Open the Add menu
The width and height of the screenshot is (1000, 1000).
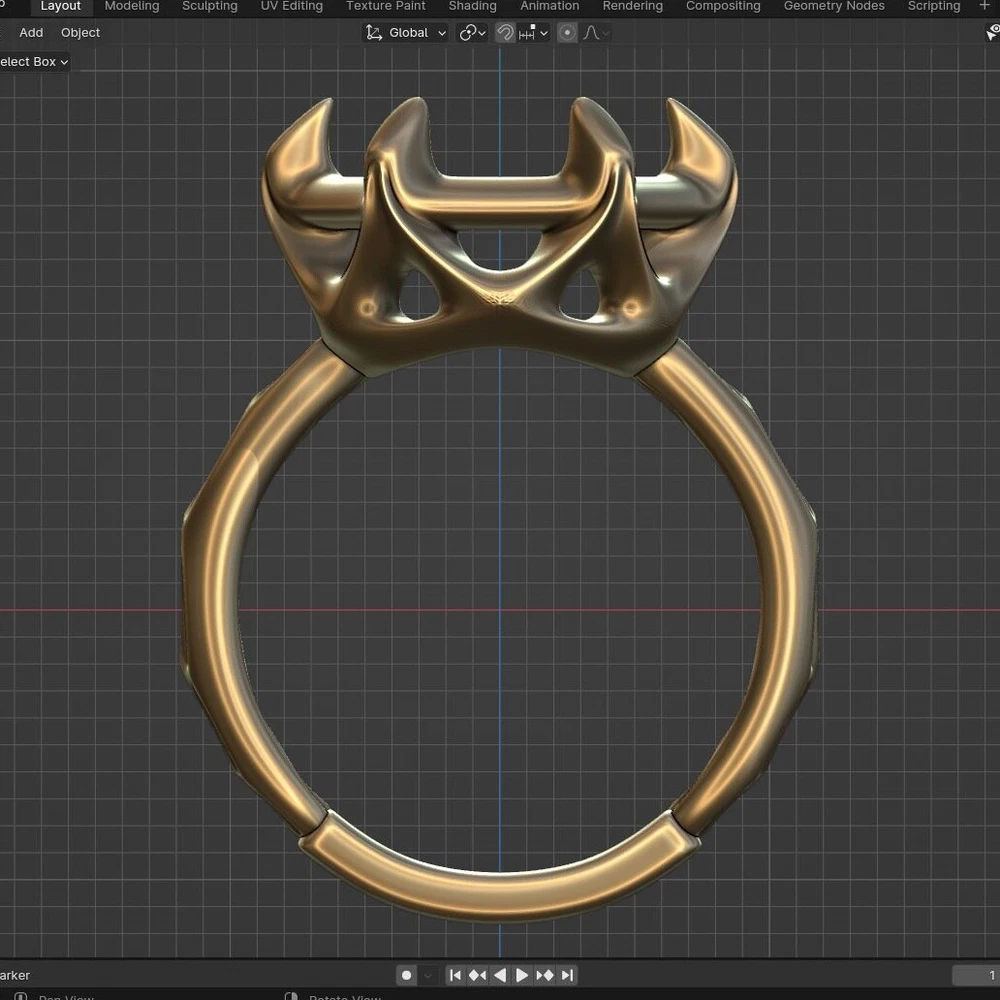point(31,33)
